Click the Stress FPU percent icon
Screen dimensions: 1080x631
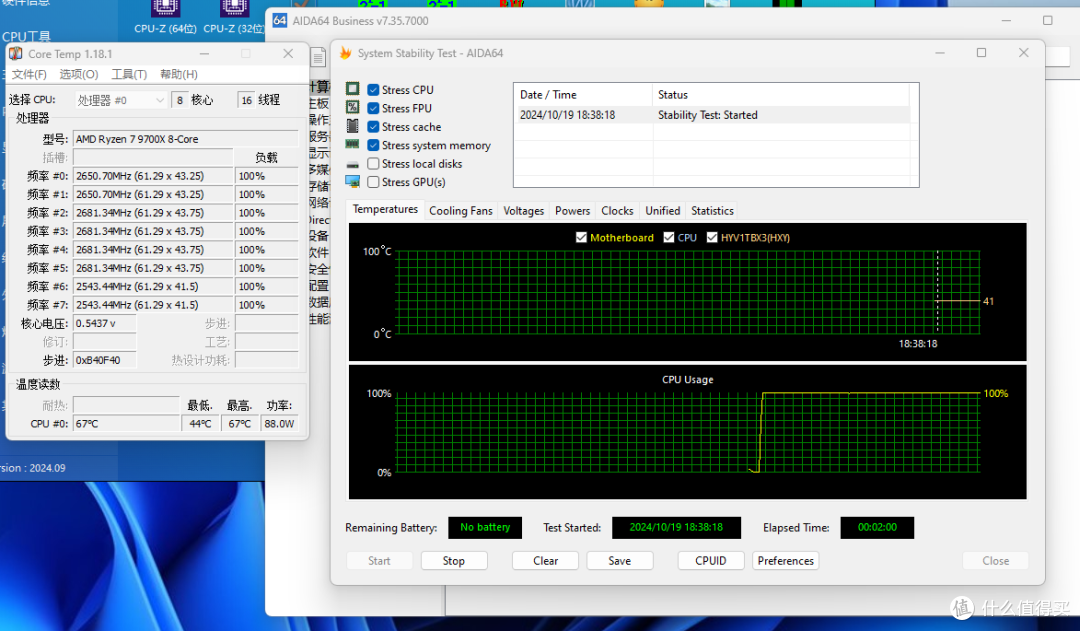(352, 107)
